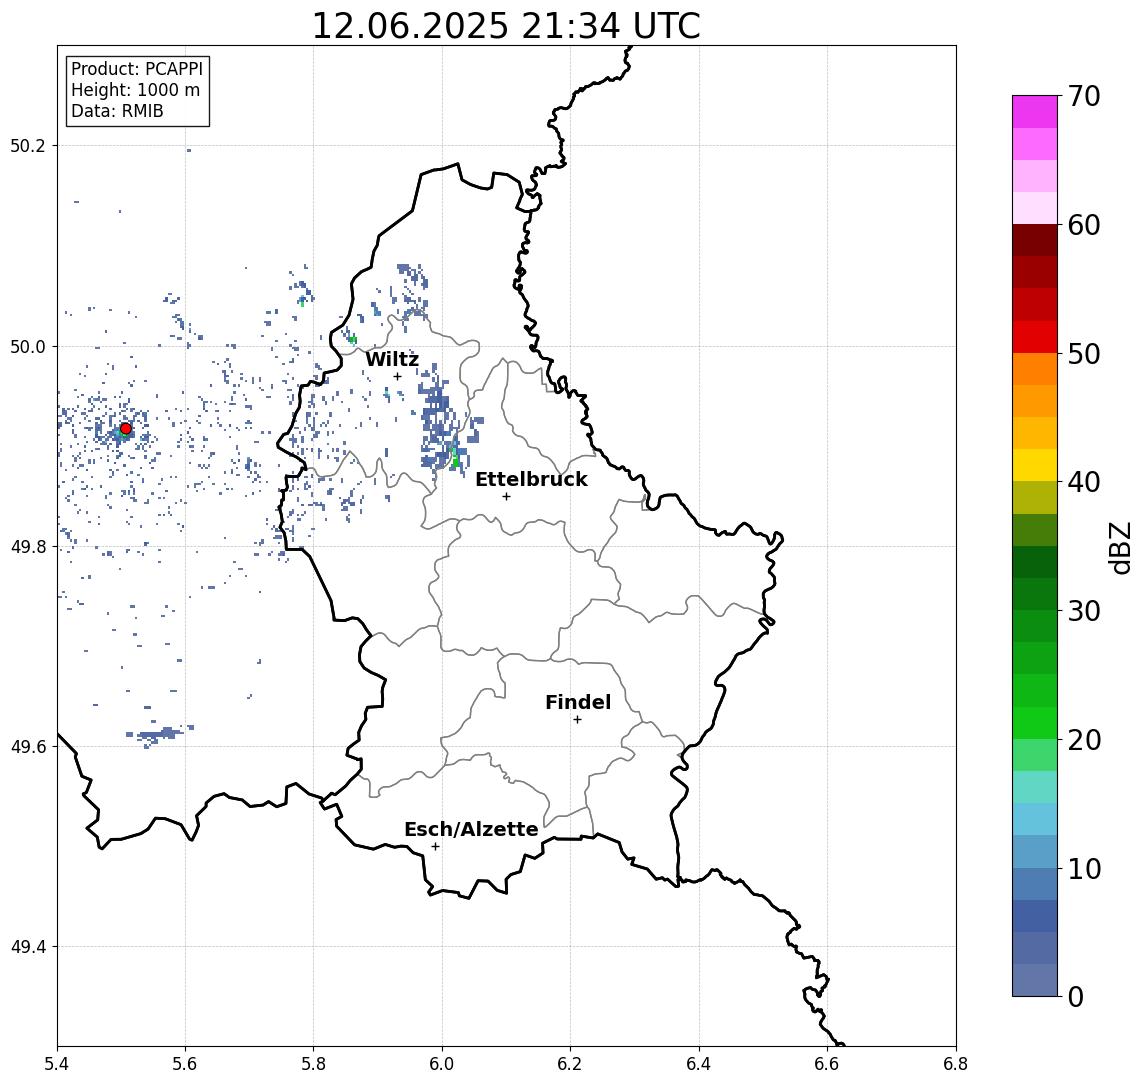
Task: Click the Esch/Alzette city label
Action: click(471, 830)
